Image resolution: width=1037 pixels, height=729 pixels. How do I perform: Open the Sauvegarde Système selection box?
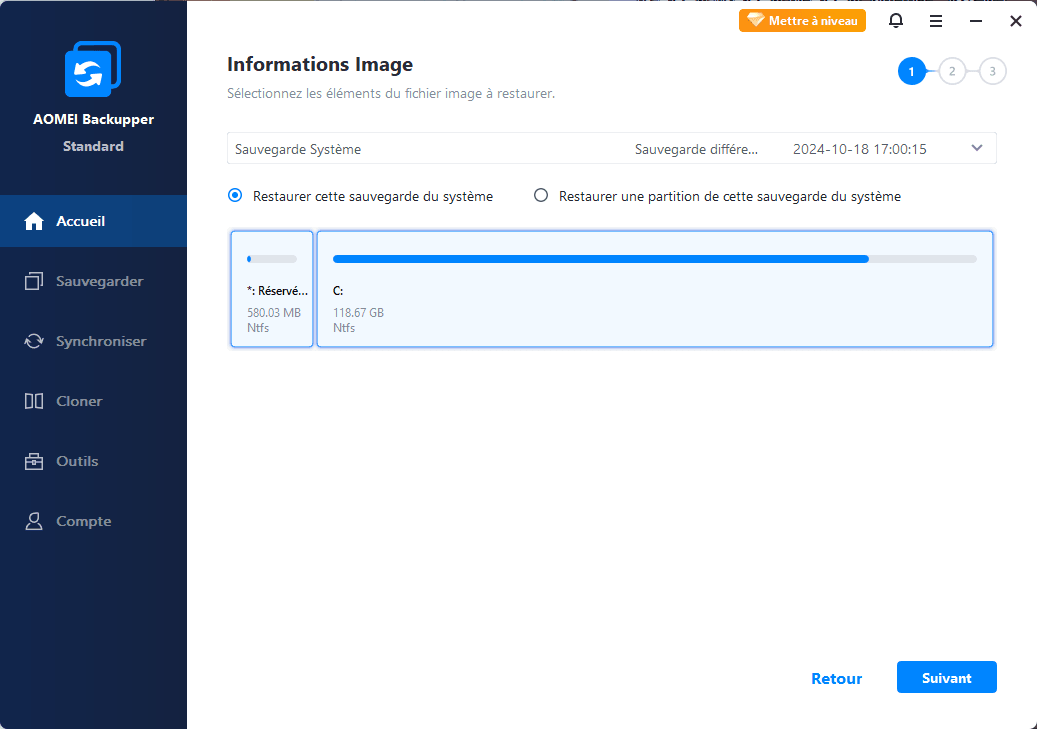point(611,148)
